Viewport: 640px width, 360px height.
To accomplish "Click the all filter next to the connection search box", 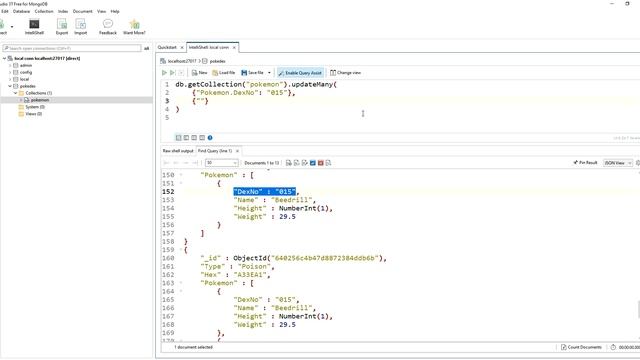I will coord(147,48).
